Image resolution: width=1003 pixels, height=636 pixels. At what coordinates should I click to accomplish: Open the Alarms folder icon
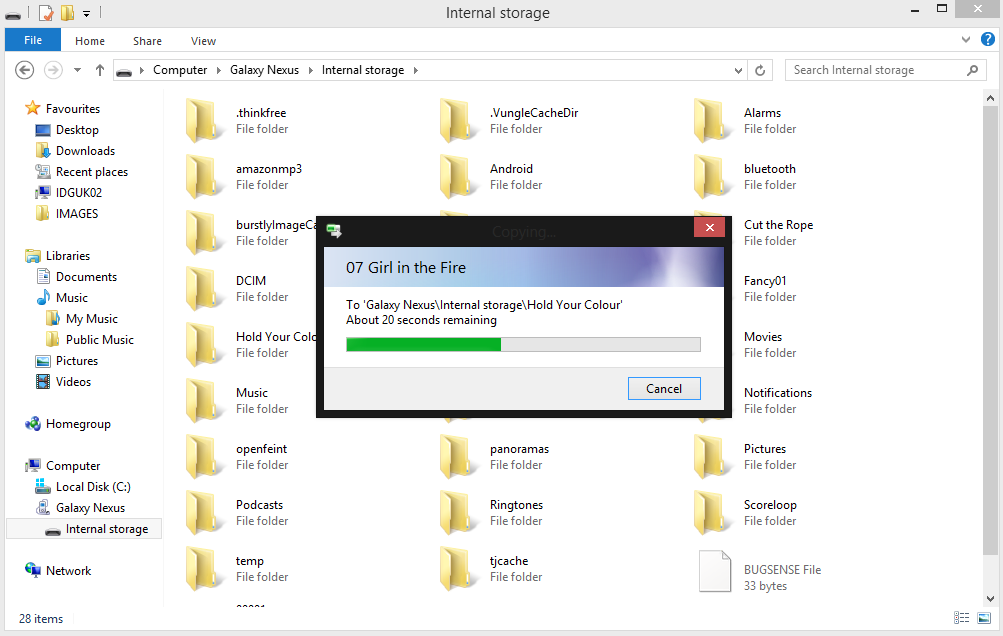pos(709,120)
